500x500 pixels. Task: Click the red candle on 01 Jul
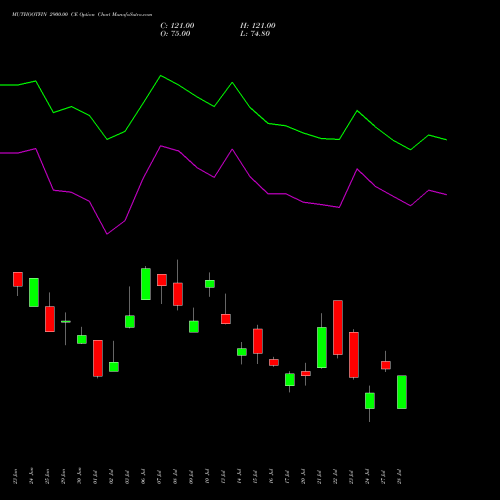(98, 358)
